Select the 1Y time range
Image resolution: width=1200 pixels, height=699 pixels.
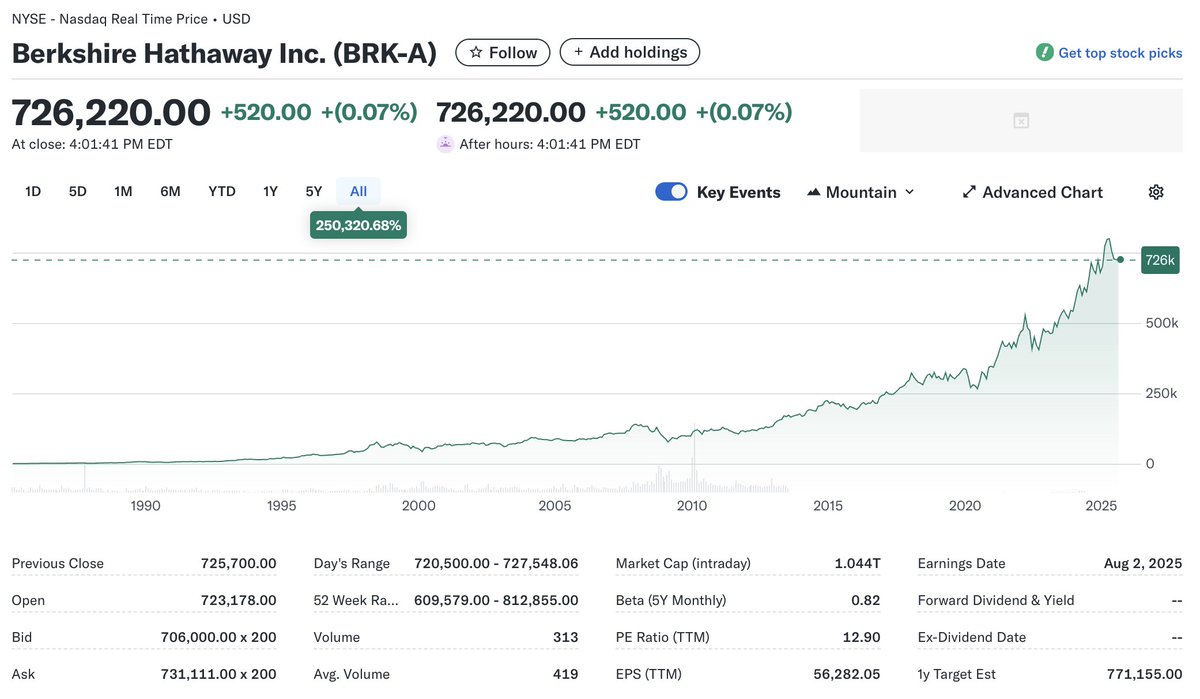point(270,191)
